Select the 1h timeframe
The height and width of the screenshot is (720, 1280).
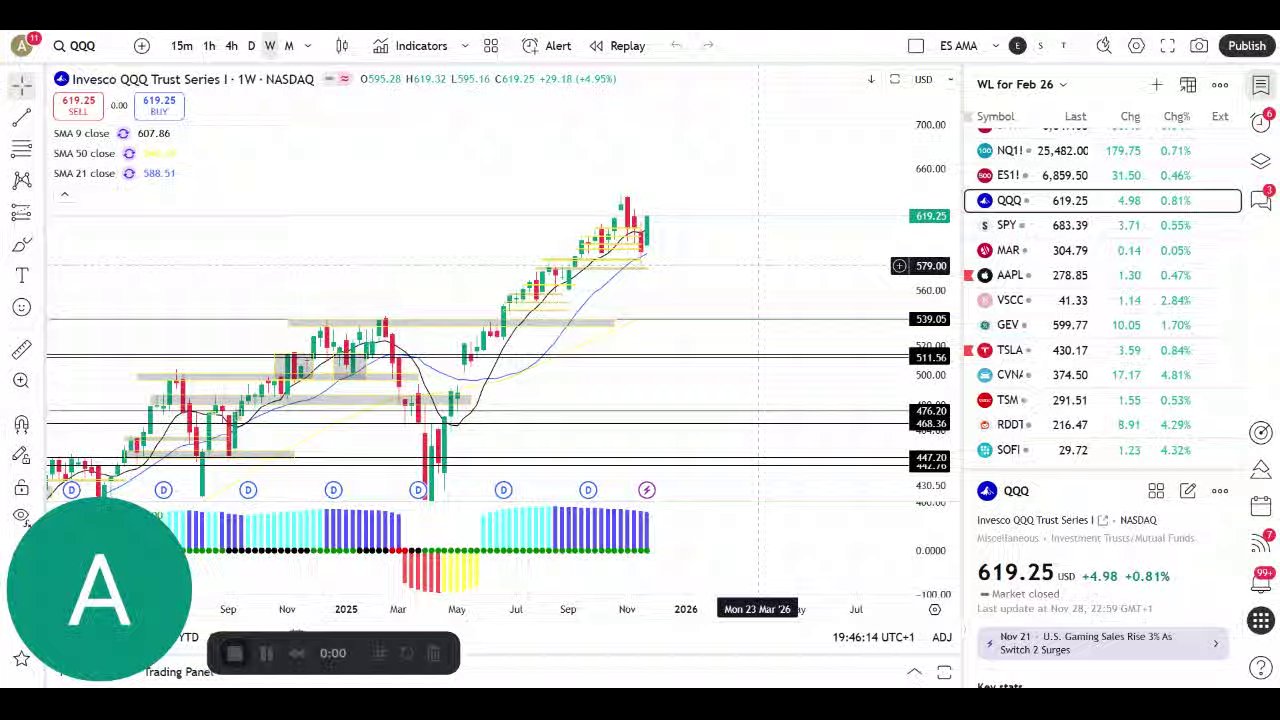tap(209, 46)
